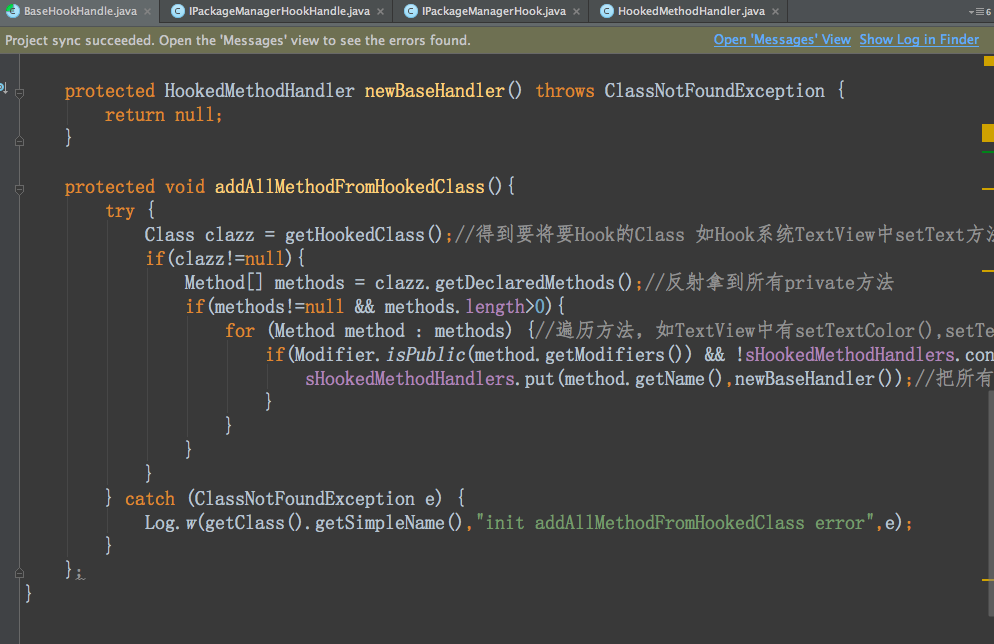Click catch keyword
This screenshot has height=644, width=994.
[x=150, y=499]
